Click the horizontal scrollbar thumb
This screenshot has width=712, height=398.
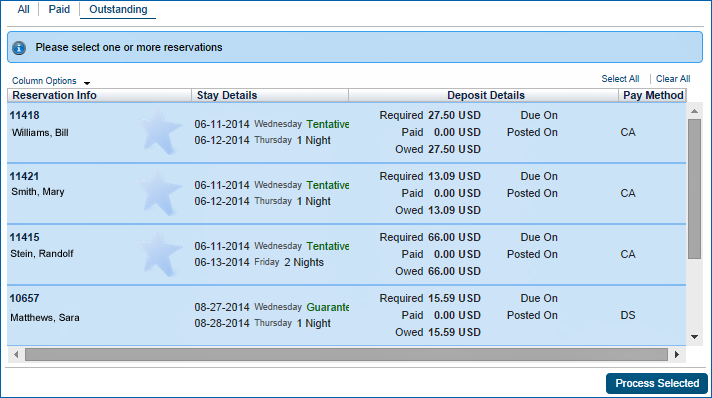[x=346, y=354]
